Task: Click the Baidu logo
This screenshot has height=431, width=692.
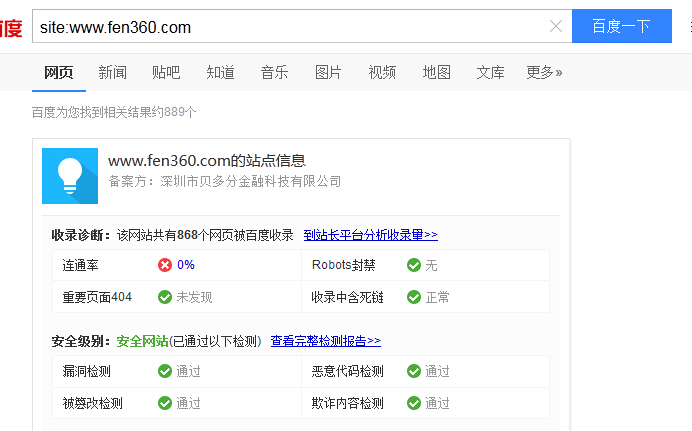Action: point(10,28)
